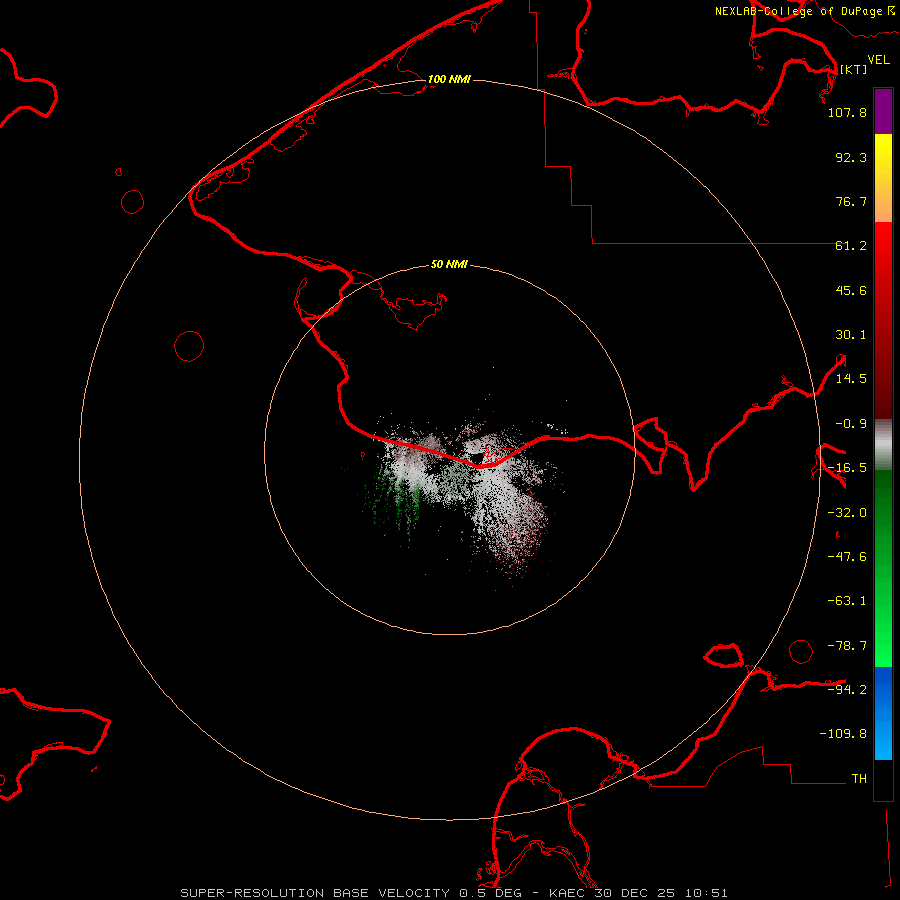Screen dimensions: 900x900
Task: Click the -109.8 scale value
Action: point(843,734)
